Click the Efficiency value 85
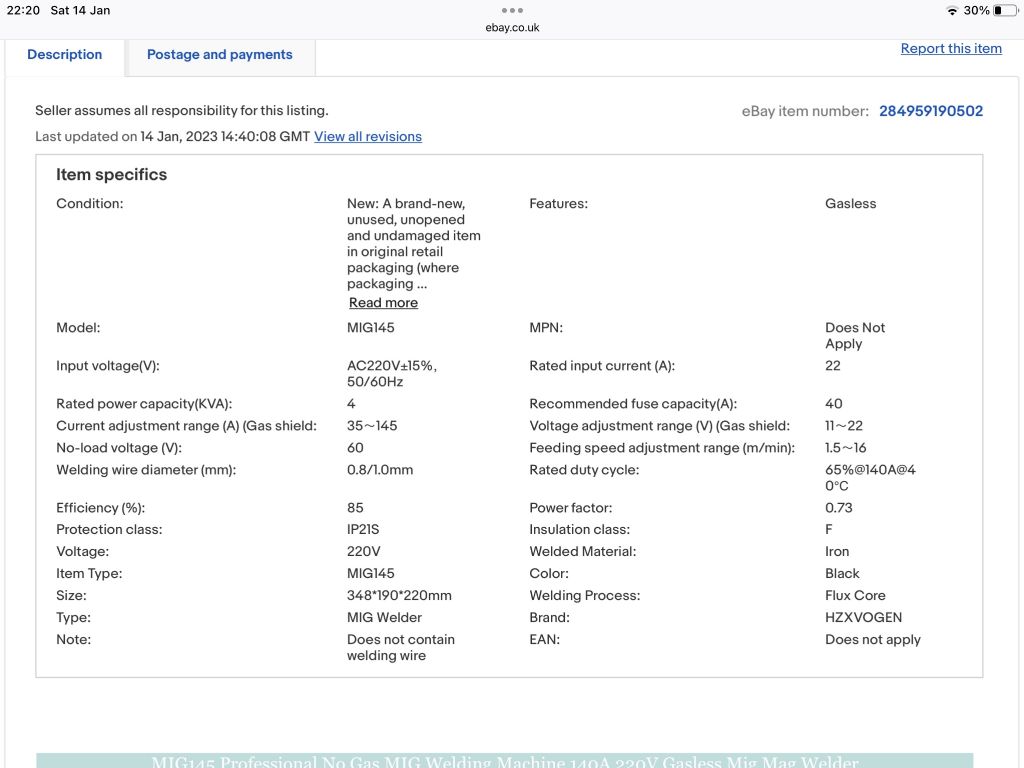The height and width of the screenshot is (768, 1024). point(355,507)
